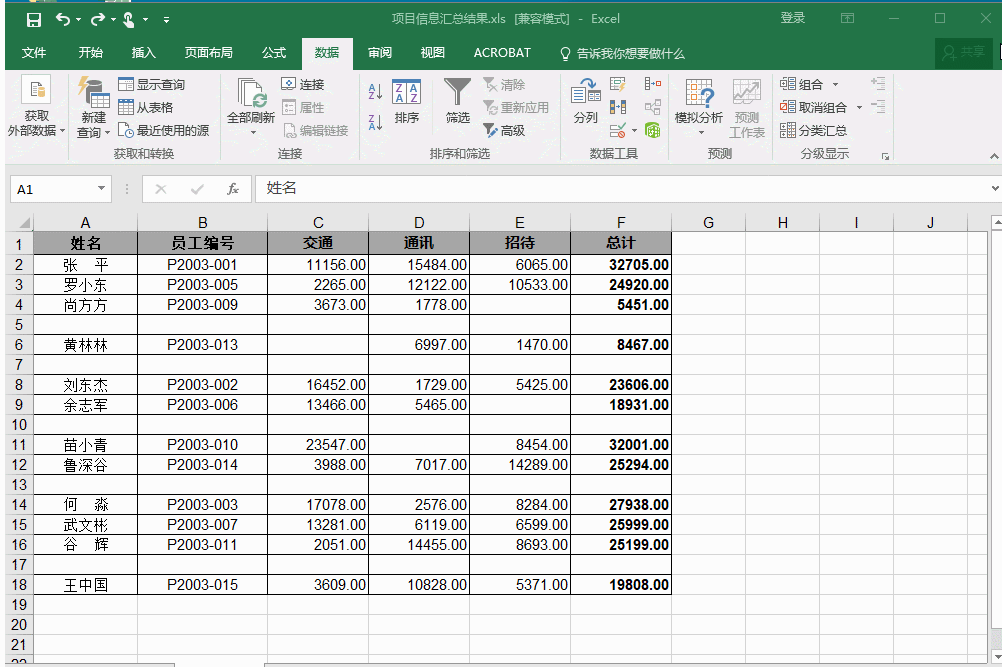Open the Sort dialog (排序)

coord(406,101)
